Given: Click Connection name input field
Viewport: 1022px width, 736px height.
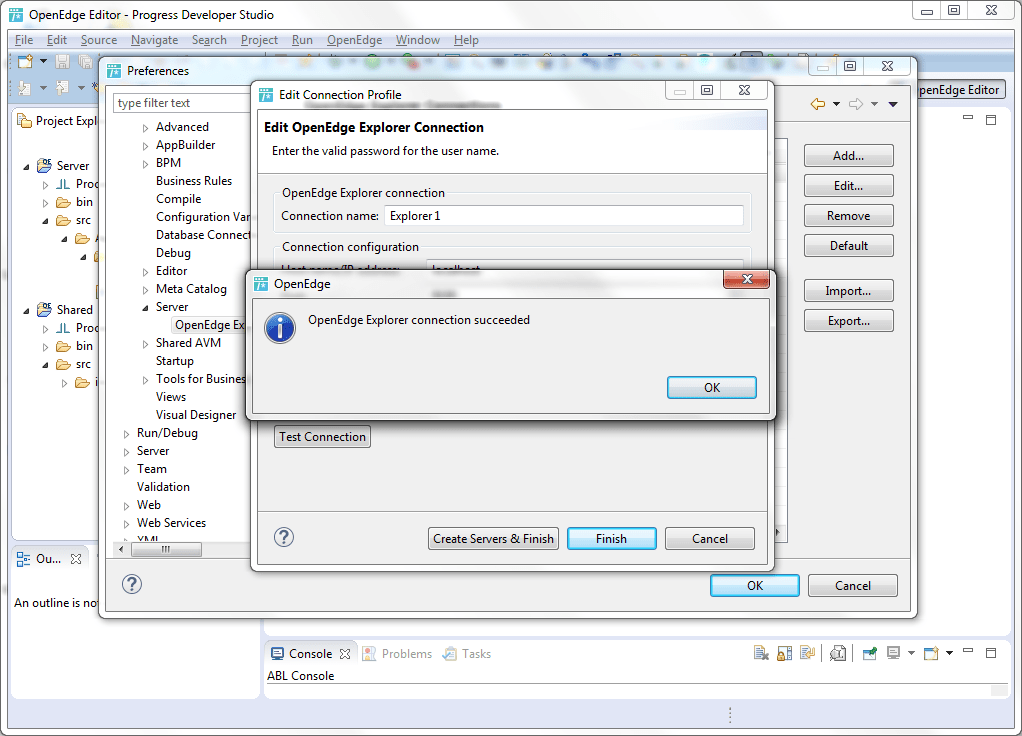Looking at the screenshot, I should click(x=564, y=216).
